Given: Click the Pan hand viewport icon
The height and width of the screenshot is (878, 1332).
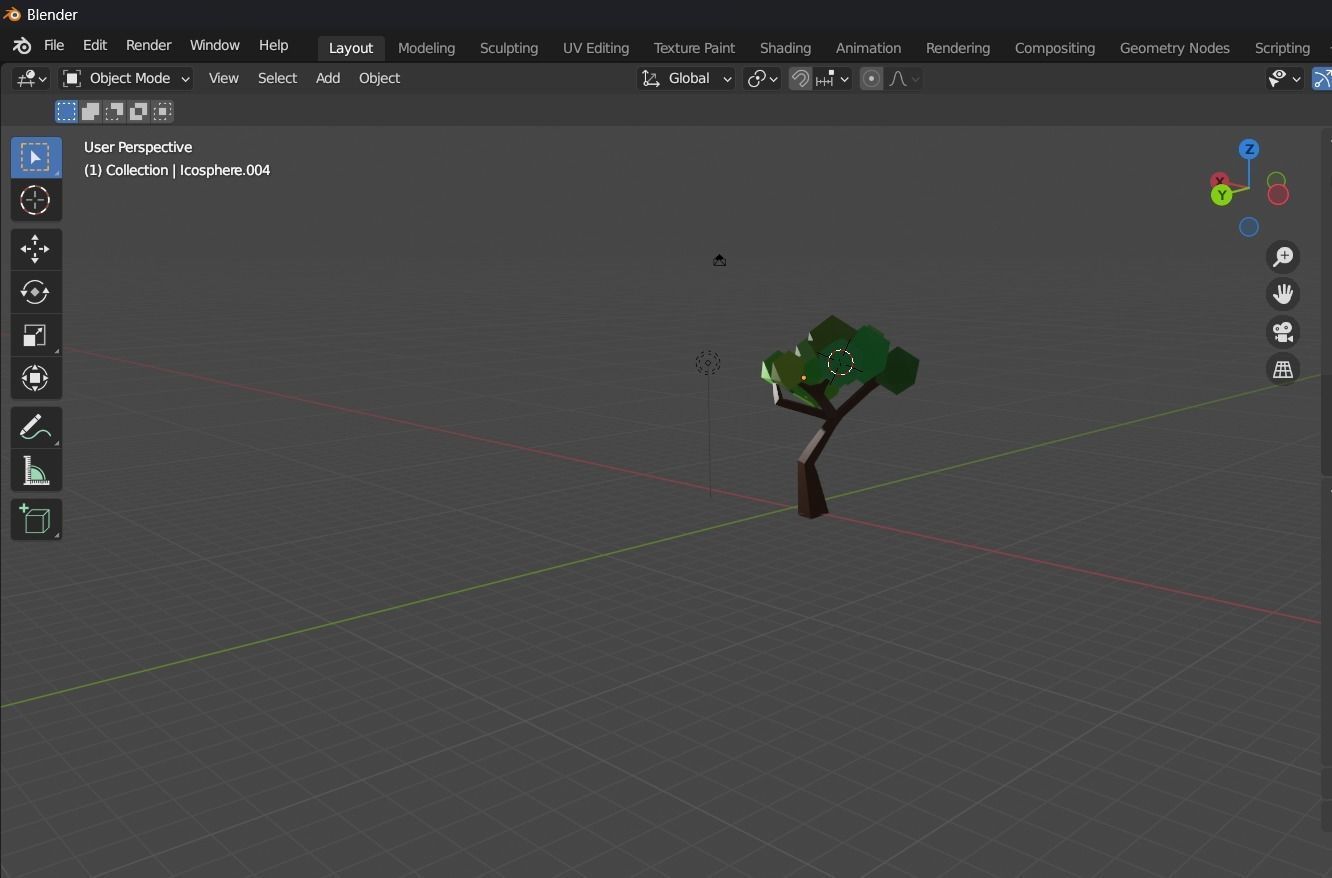Looking at the screenshot, I should [x=1283, y=294].
